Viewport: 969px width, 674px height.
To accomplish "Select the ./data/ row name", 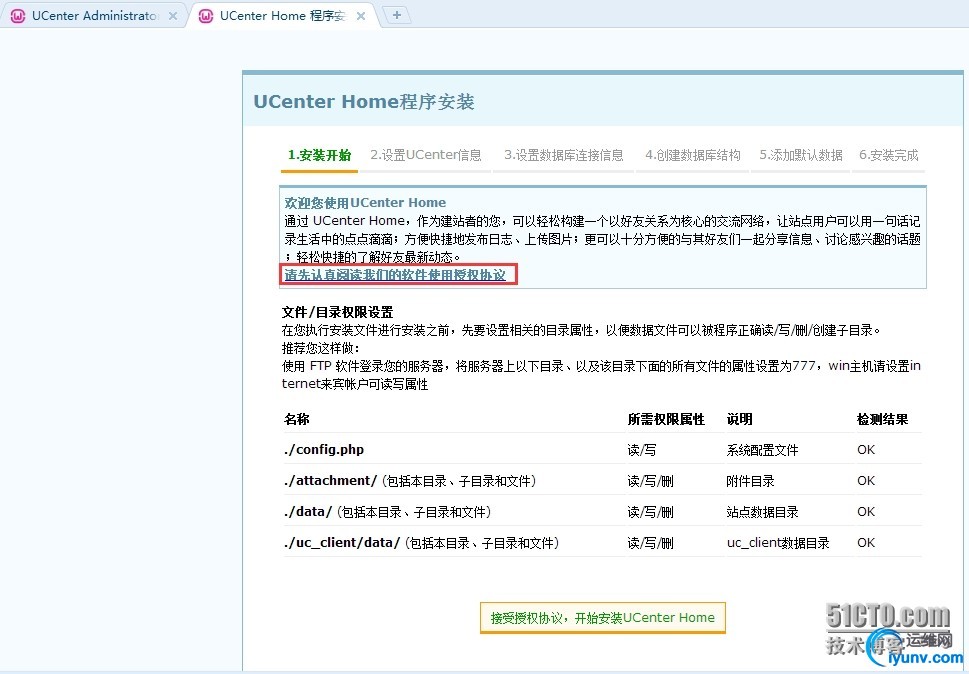I will point(308,512).
